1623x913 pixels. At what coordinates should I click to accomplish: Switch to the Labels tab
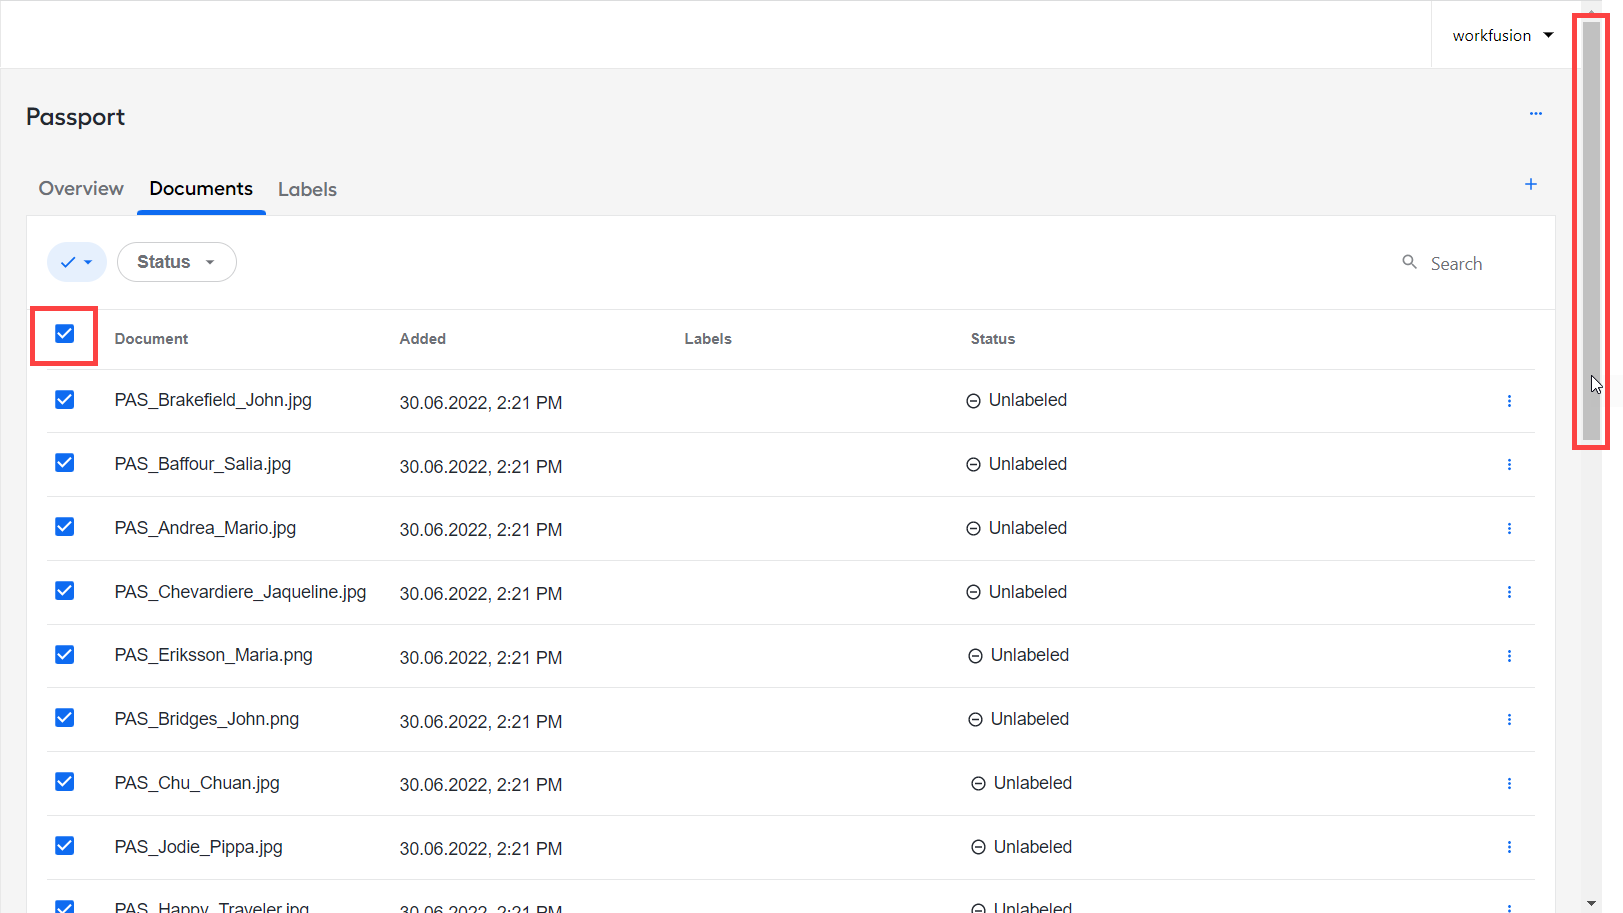pos(307,190)
